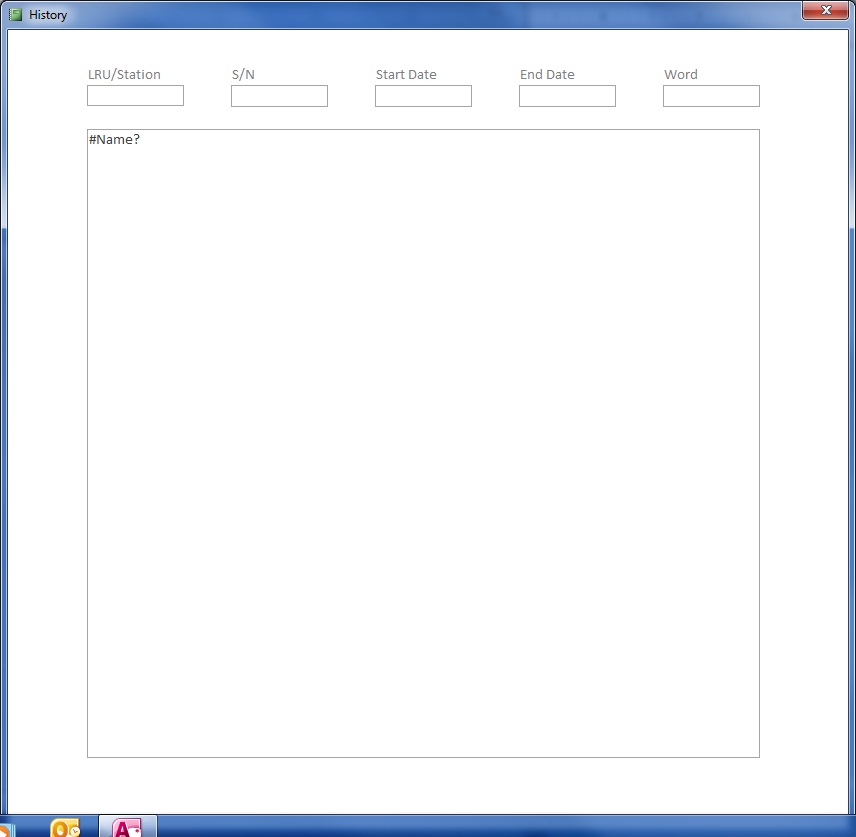The image size is (856, 837).
Task: Focus the End Date text box
Action: [567, 96]
